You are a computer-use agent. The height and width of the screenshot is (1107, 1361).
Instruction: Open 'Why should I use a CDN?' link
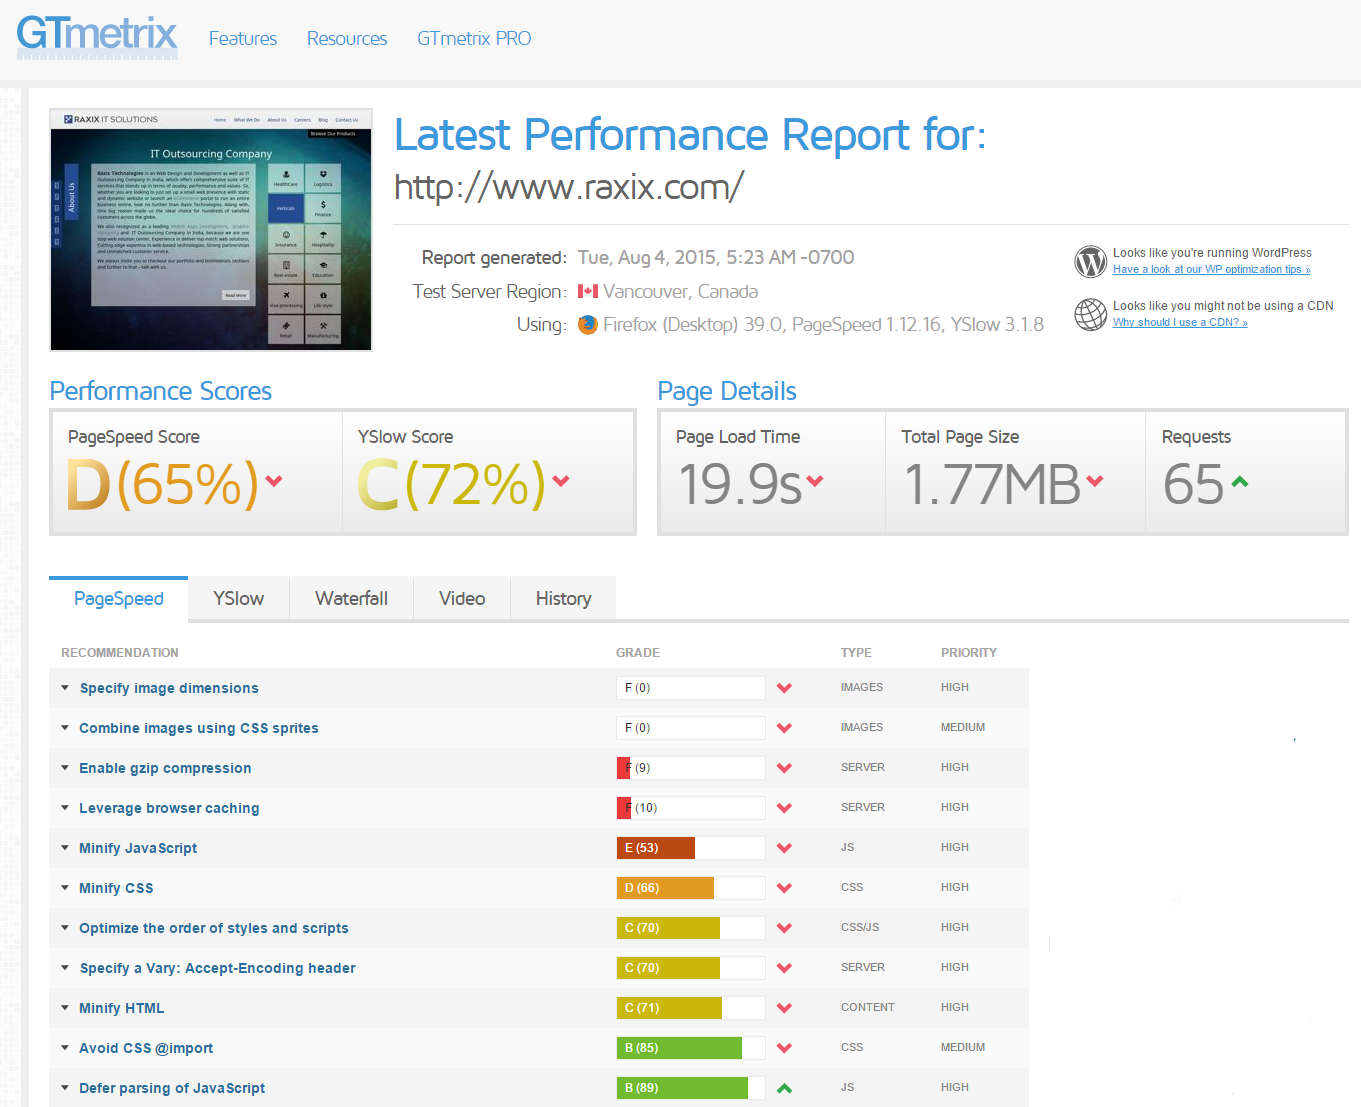1180,322
